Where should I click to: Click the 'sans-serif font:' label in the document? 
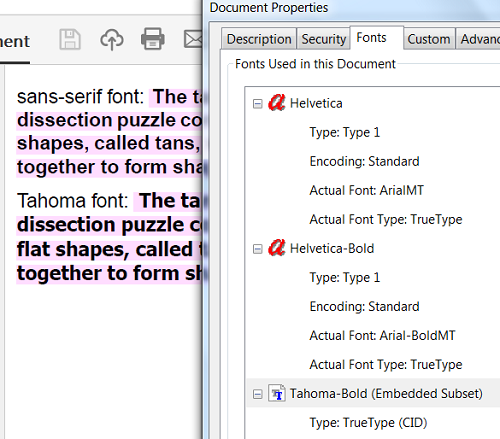80,97
